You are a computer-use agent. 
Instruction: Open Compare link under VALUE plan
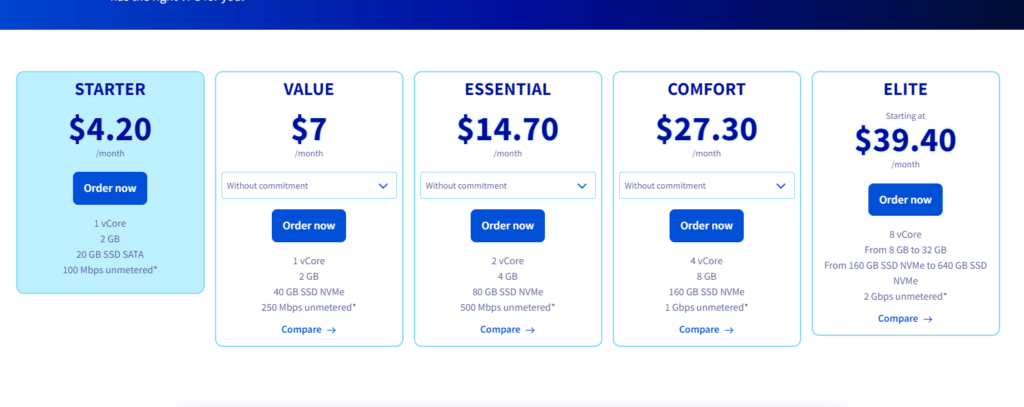309,329
